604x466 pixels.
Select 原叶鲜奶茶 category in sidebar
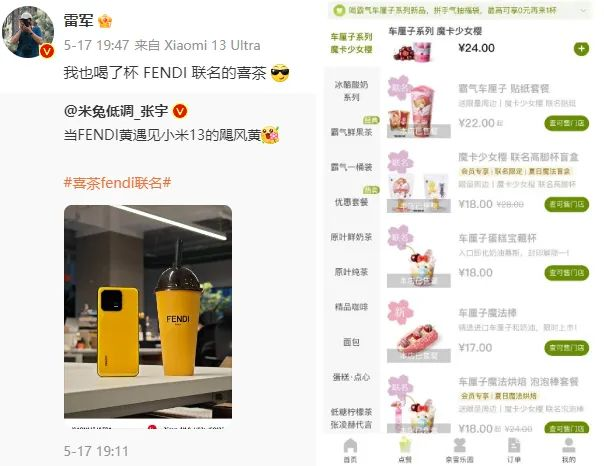pos(351,237)
